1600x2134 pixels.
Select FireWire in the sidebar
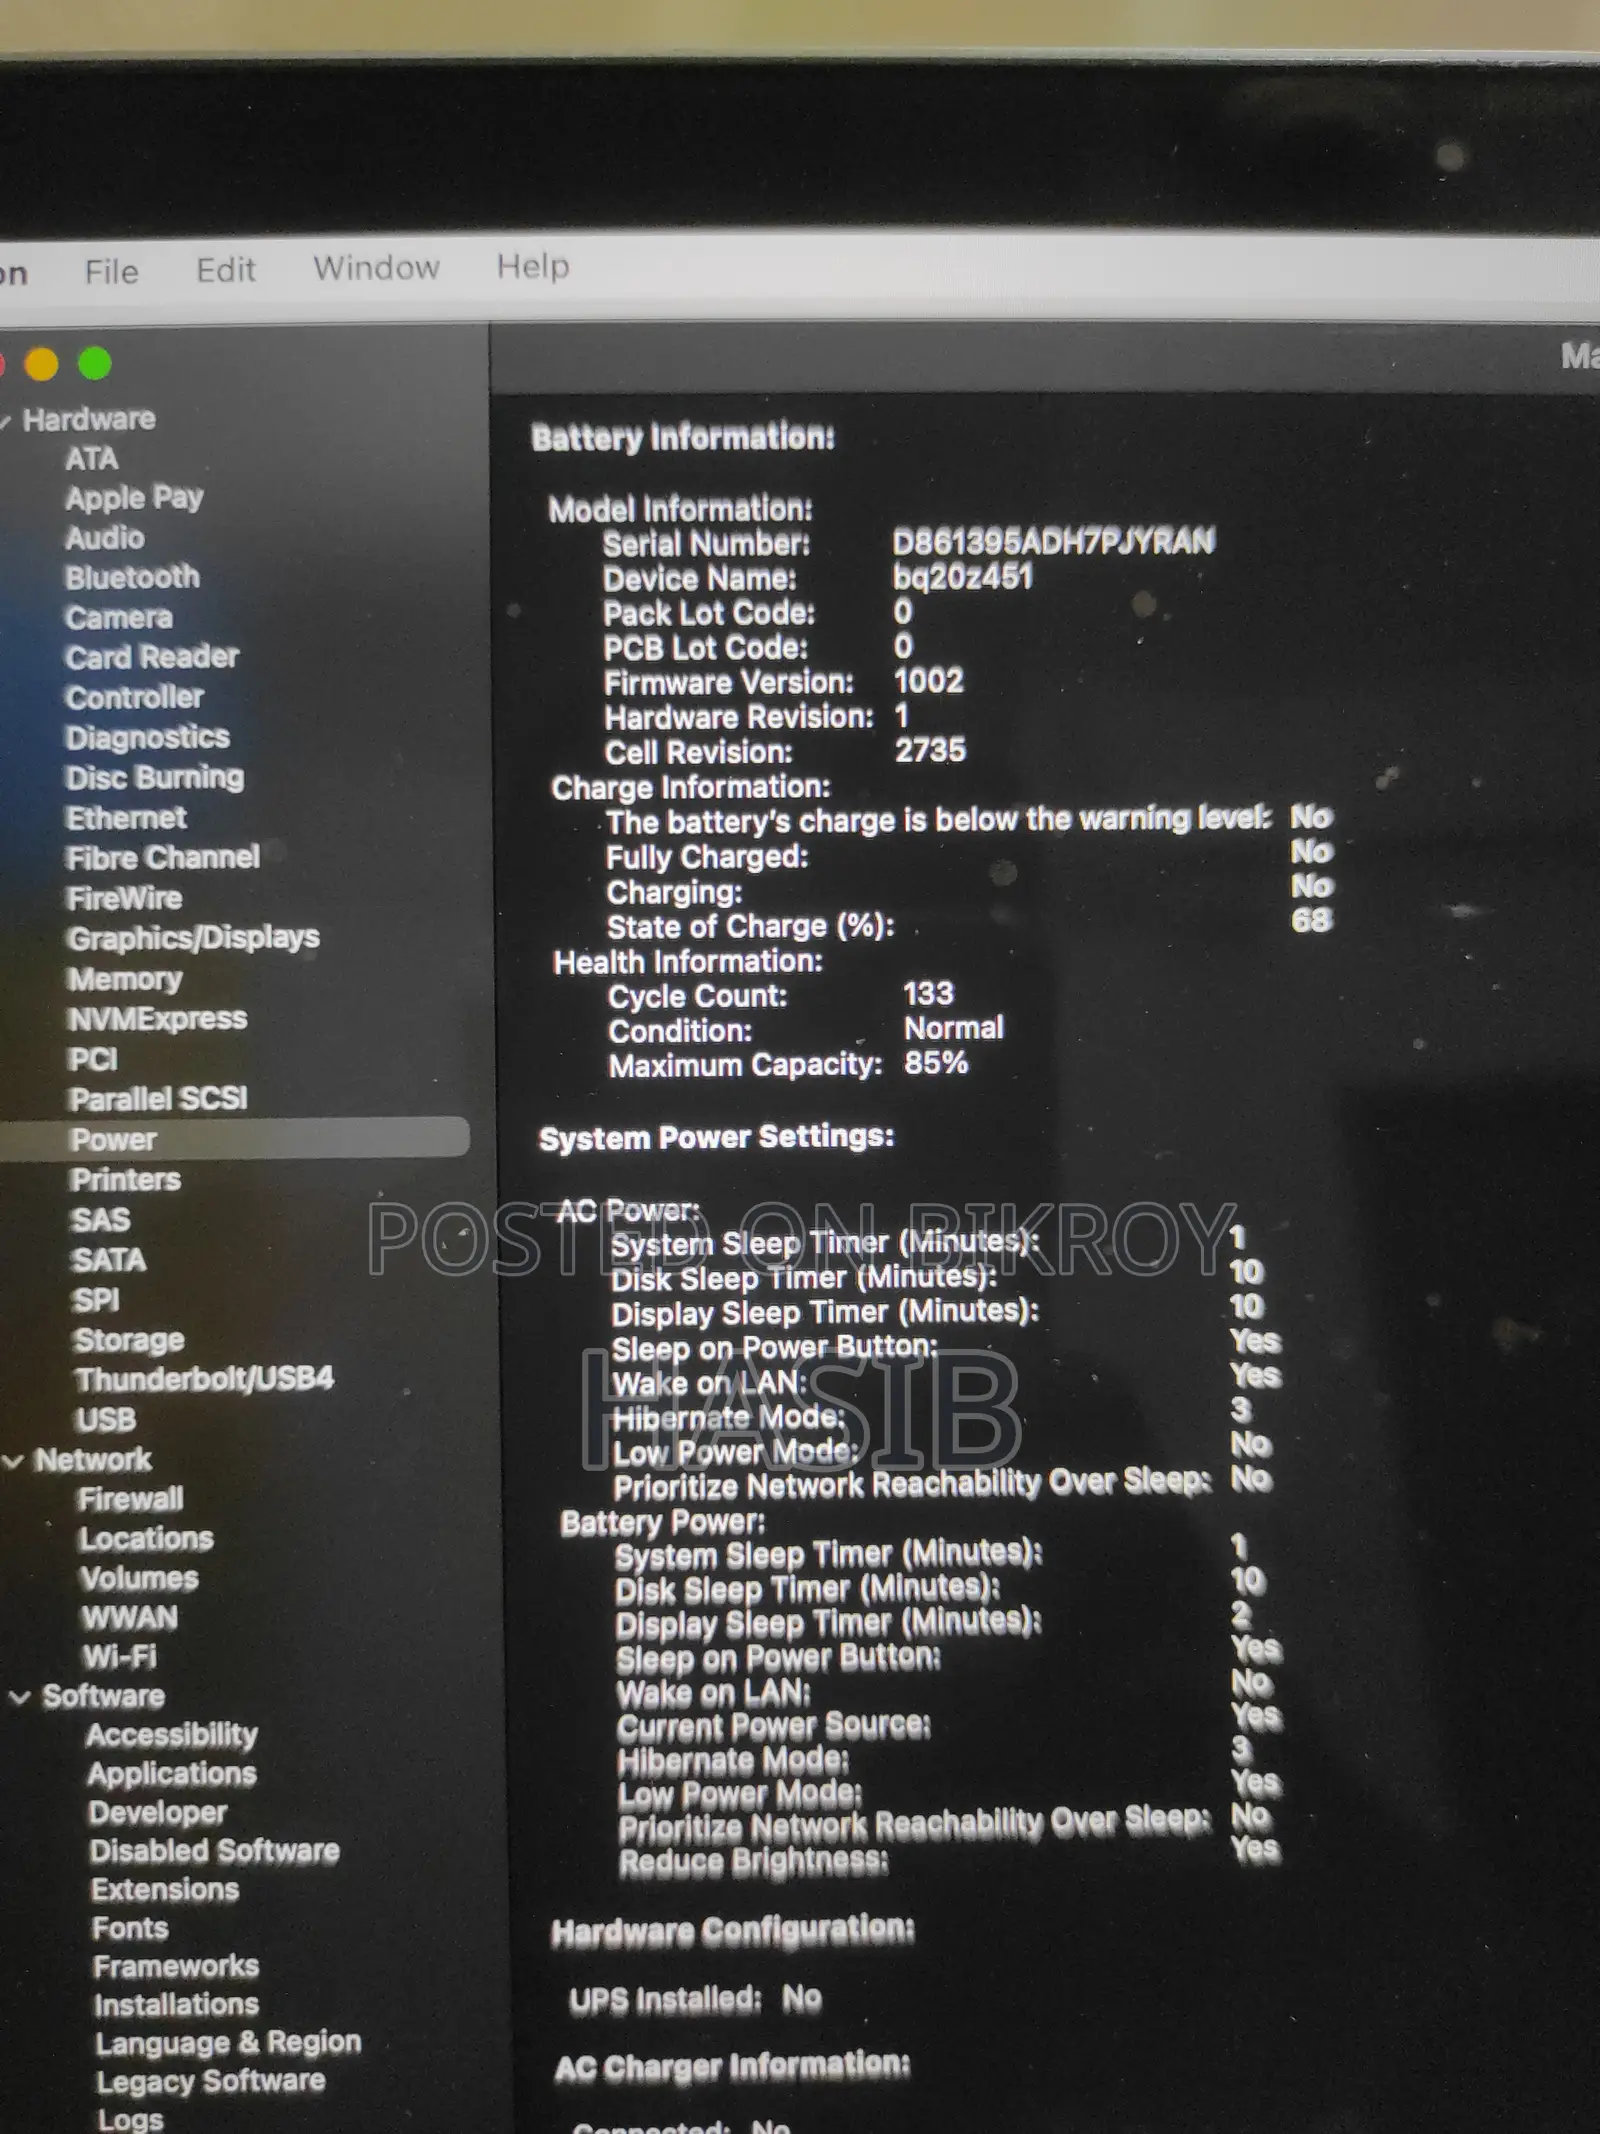124,898
